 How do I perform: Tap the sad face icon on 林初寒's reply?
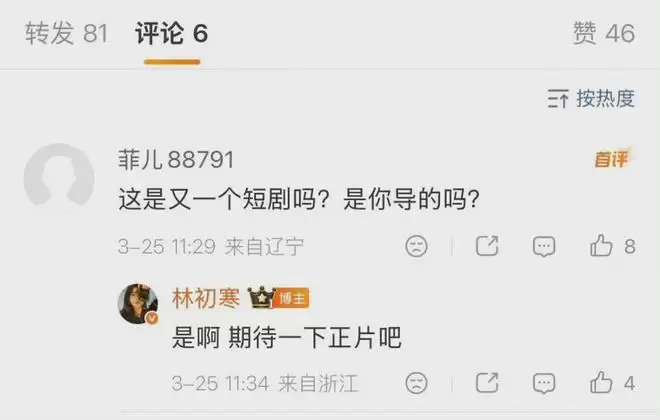tap(416, 383)
